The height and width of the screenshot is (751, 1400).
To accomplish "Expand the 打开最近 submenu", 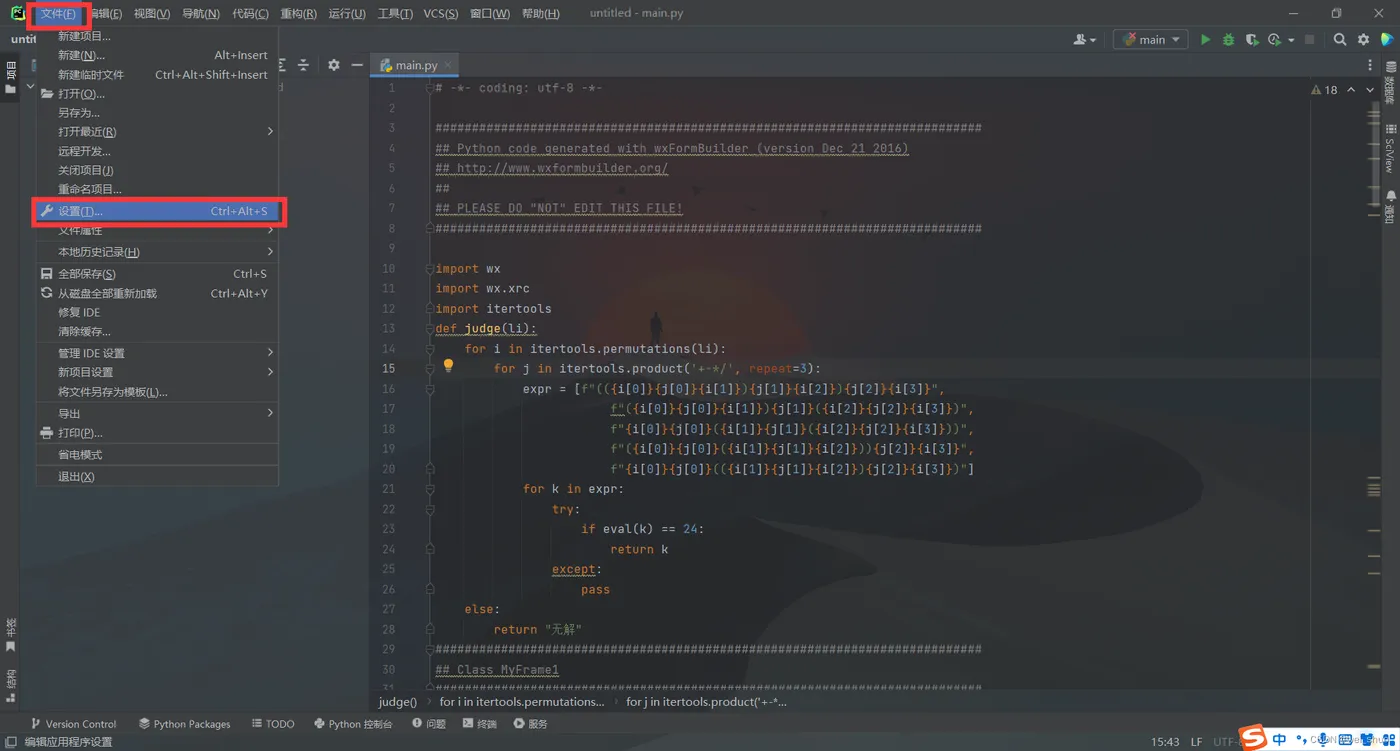I will pyautogui.click(x=157, y=132).
